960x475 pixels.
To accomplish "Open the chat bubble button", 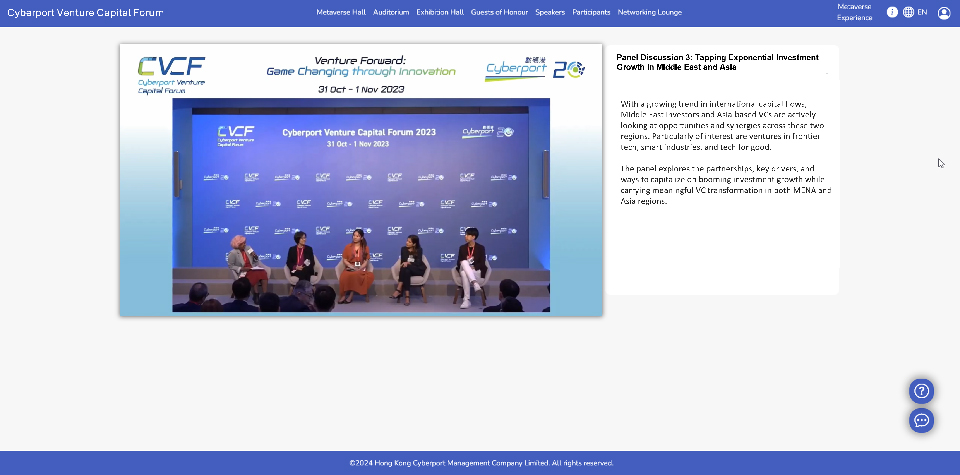I will coord(921,420).
